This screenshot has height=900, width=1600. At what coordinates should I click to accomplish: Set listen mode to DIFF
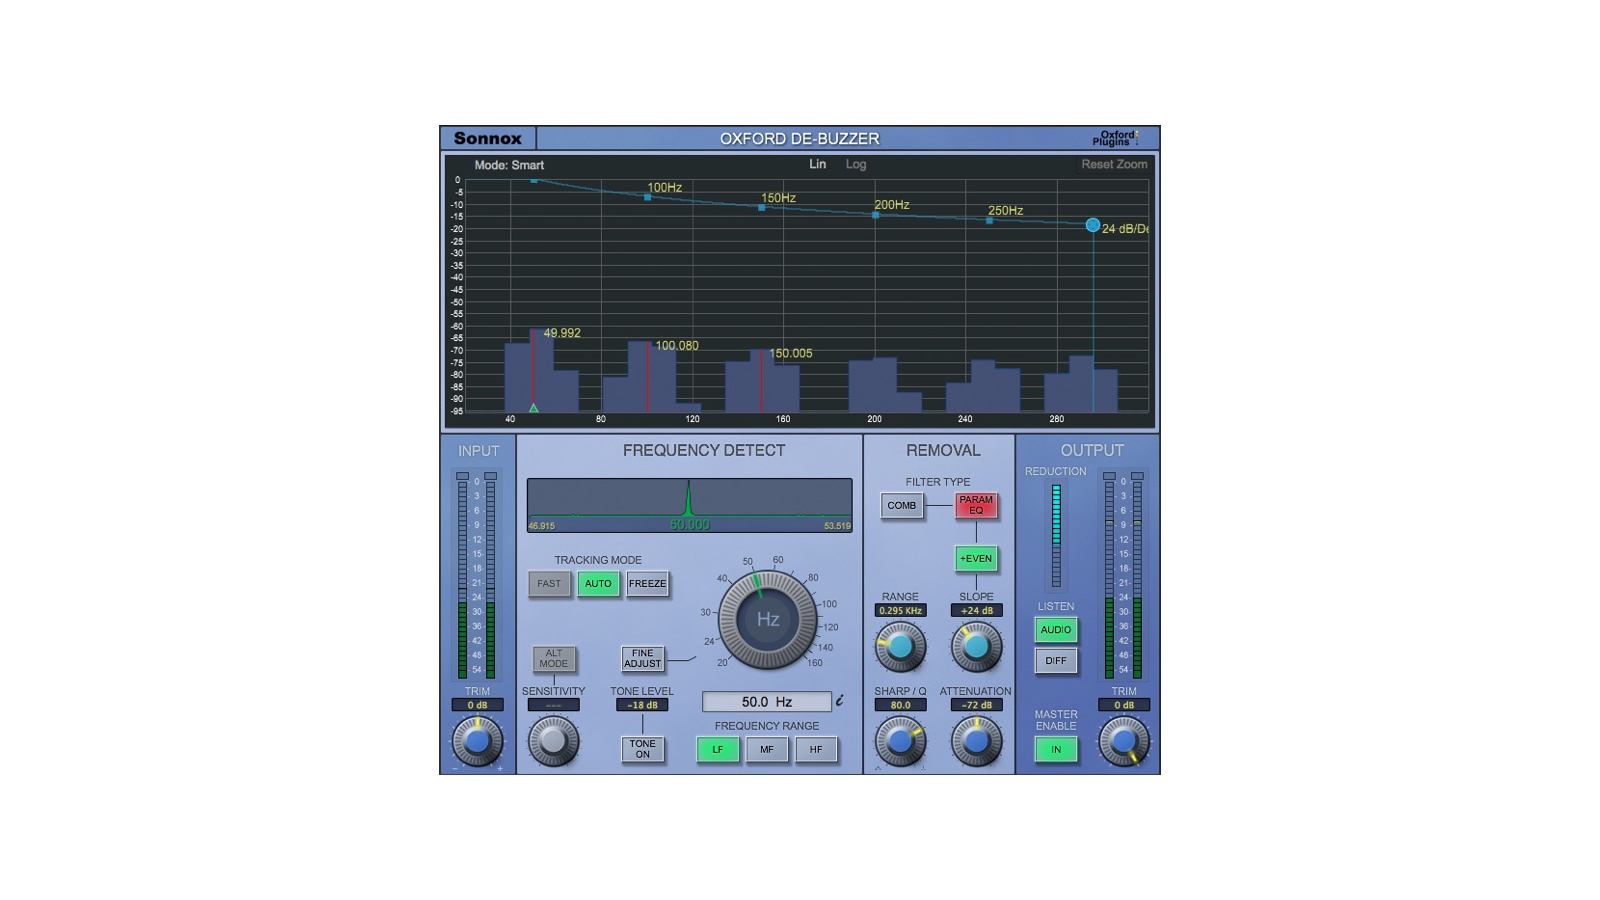click(x=1056, y=661)
